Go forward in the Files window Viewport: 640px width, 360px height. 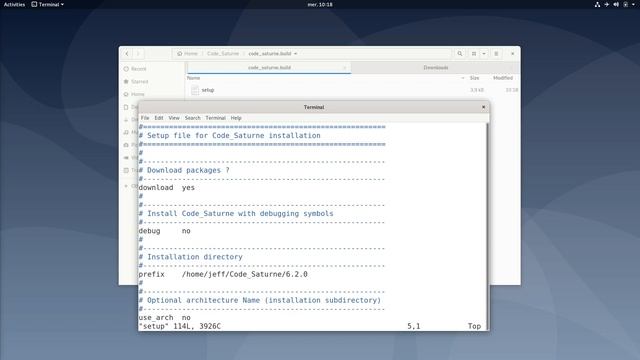(138, 53)
